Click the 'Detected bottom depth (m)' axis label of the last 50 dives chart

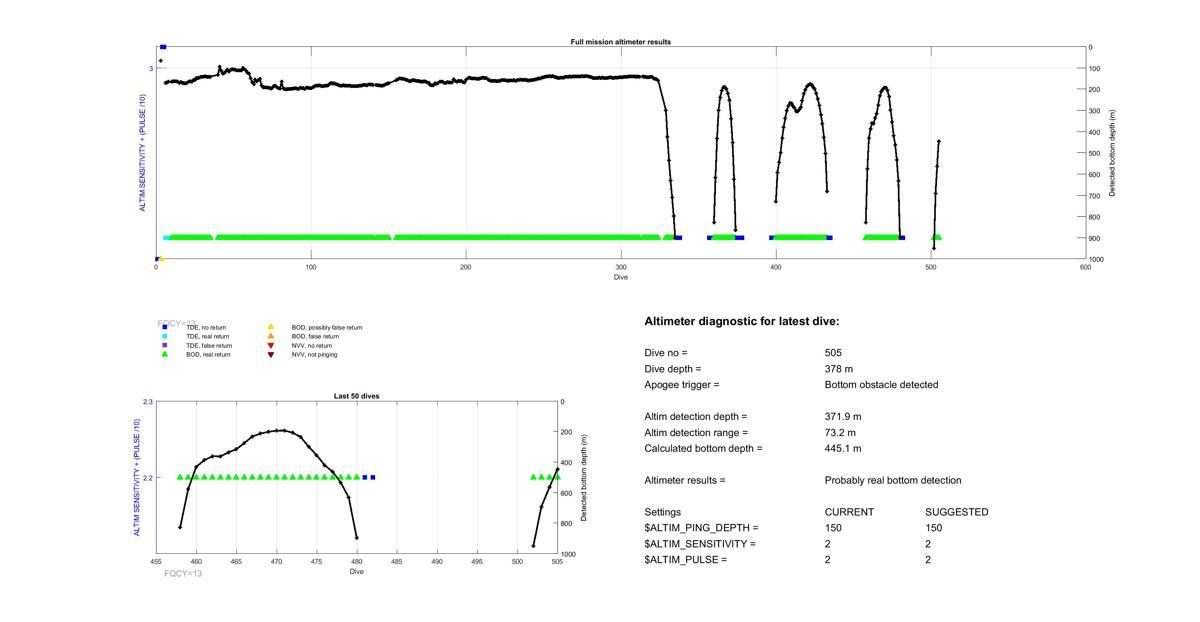[x=583, y=478]
